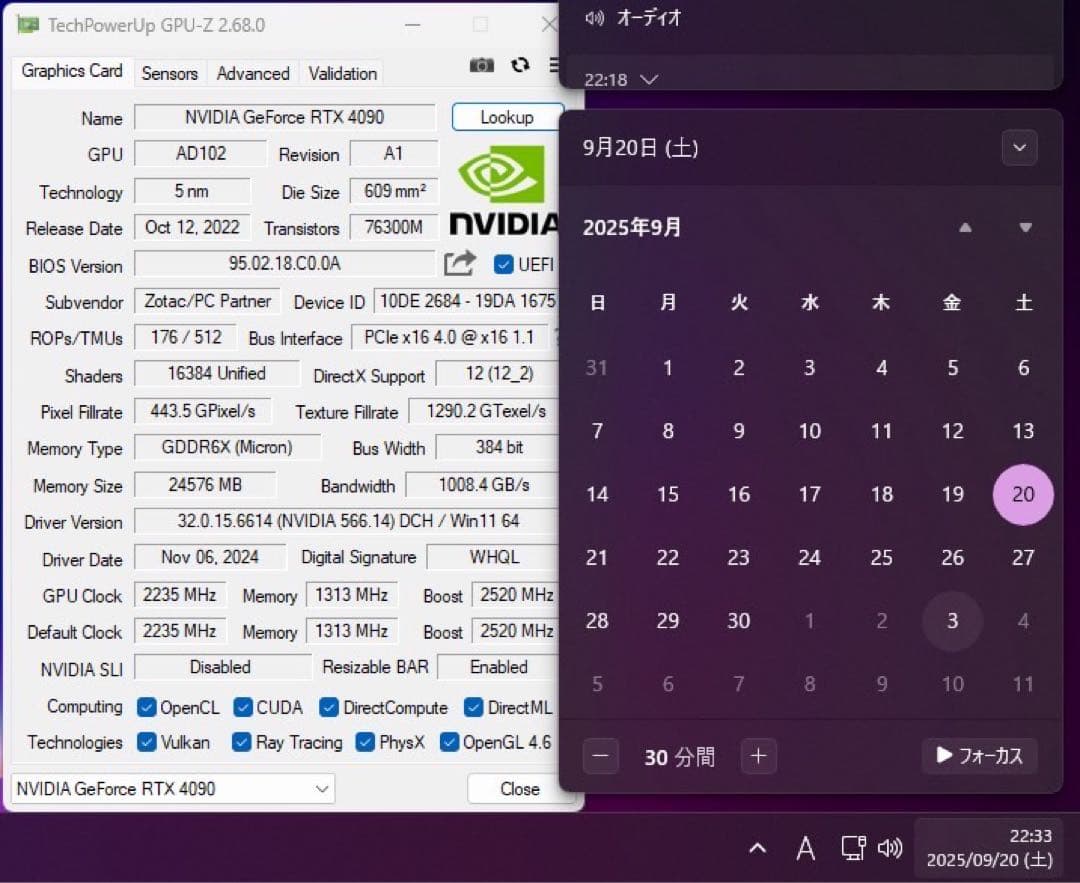Image resolution: width=1080 pixels, height=883 pixels.
Task: Uncheck the UEFI checkbox
Action: [502, 264]
